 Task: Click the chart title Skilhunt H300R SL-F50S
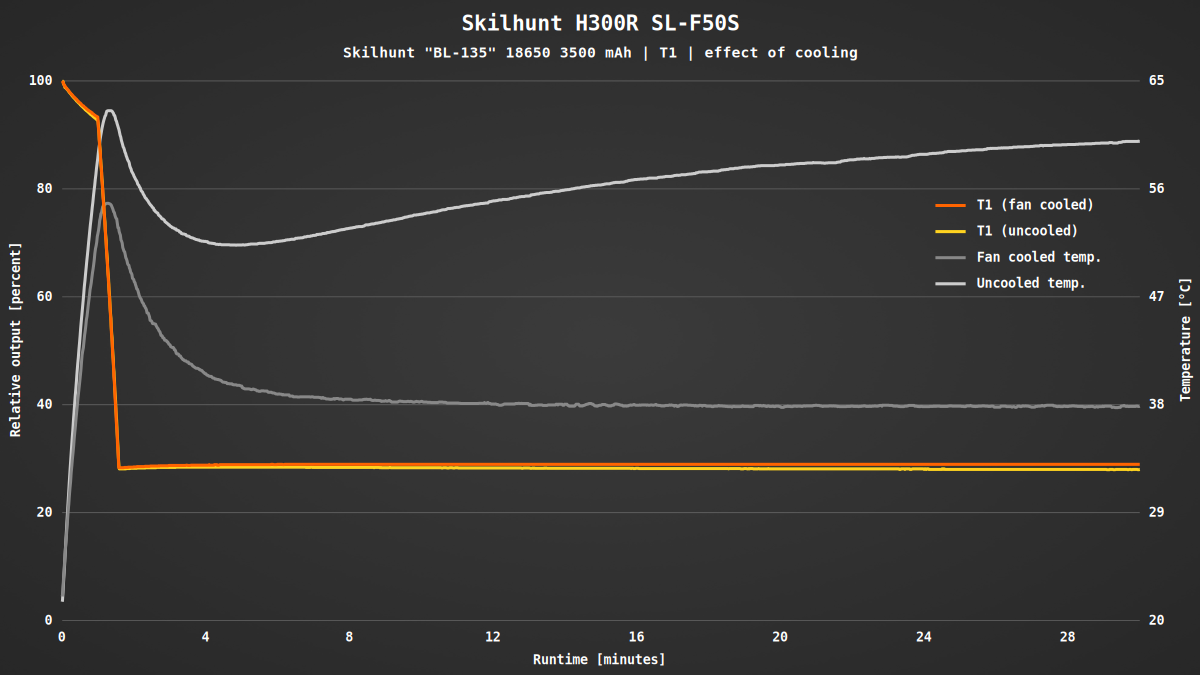pos(599,23)
